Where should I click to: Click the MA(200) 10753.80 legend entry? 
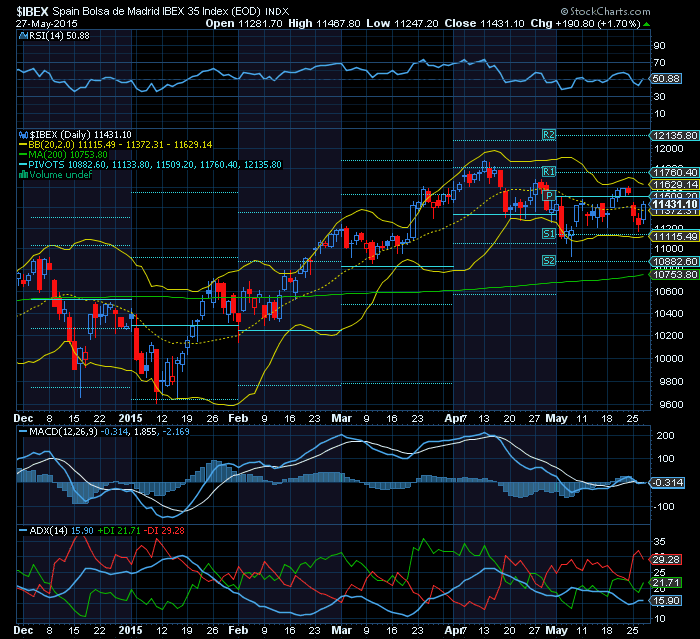(x=63, y=155)
